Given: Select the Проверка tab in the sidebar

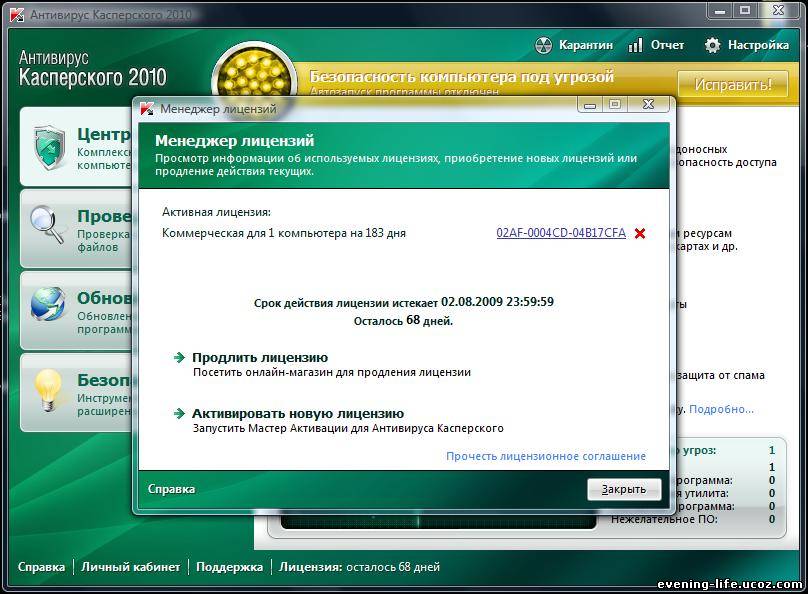Looking at the screenshot, I should [x=76, y=228].
